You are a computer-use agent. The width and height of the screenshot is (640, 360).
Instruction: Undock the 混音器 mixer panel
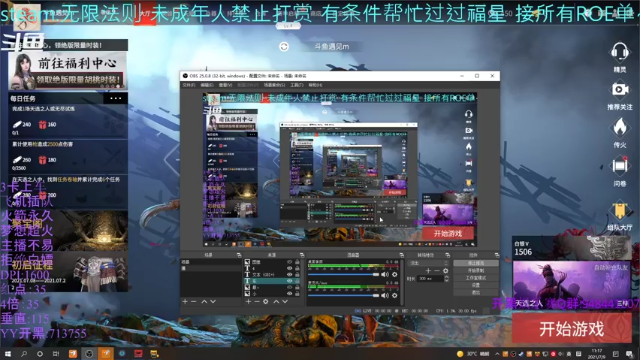pos(402,255)
